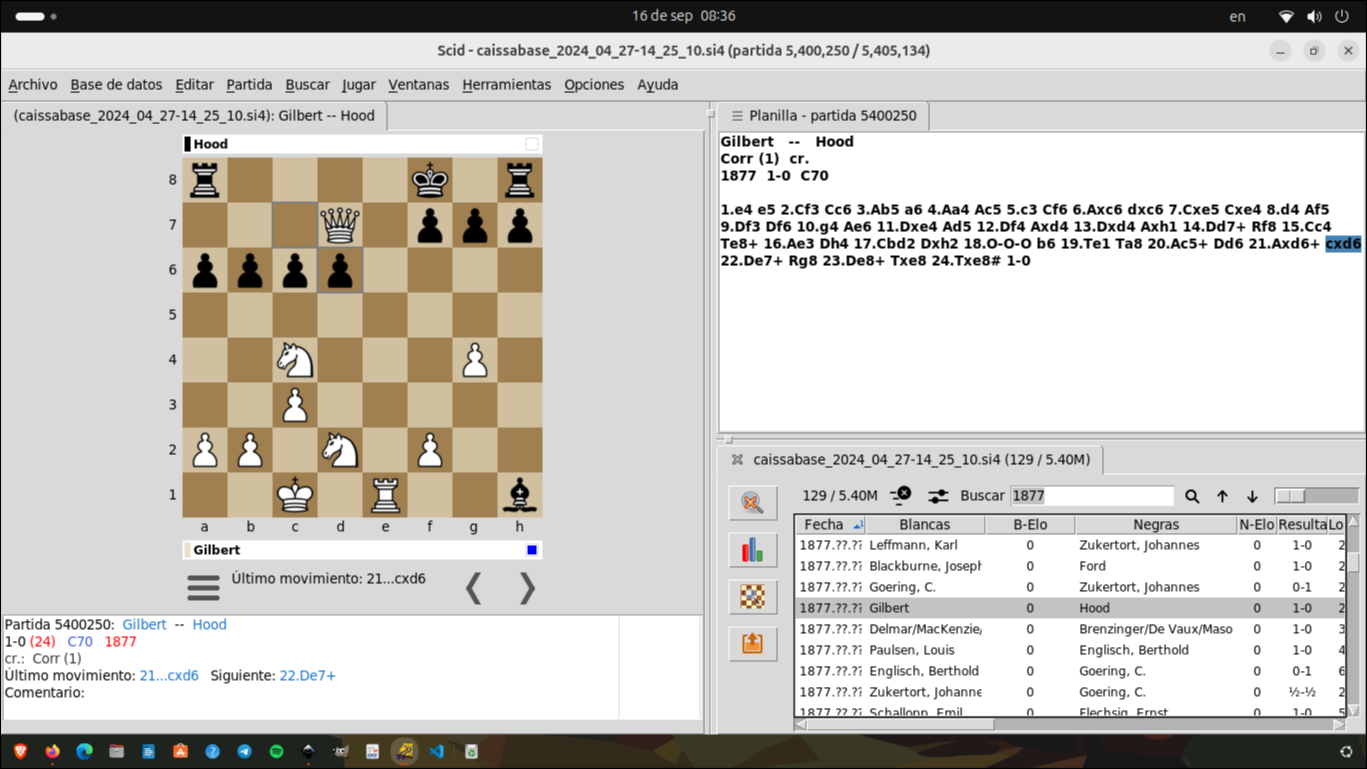This screenshot has width=1367, height=769.
Task: Toggle the white square beside Hood
Action: [x=532, y=144]
